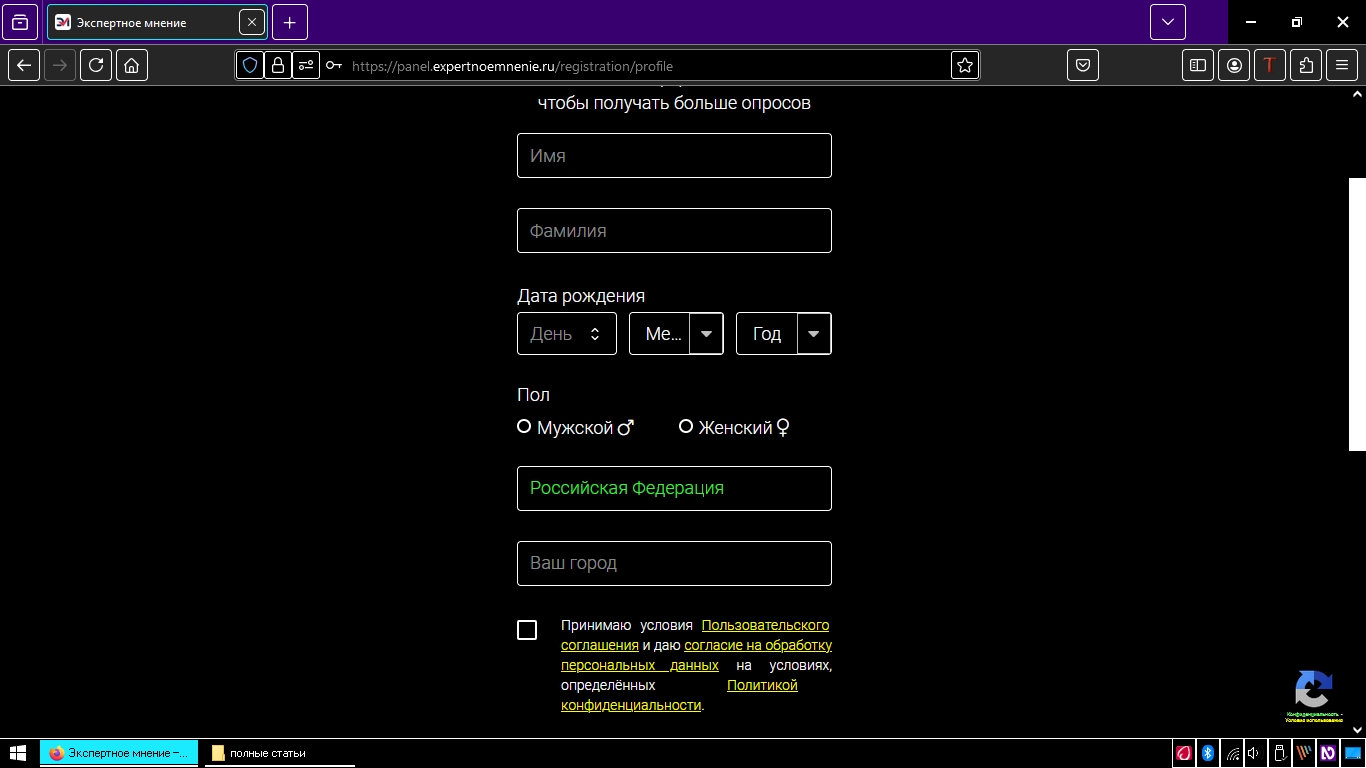
Task: Select the Женский gender radio button
Action: [x=686, y=427]
